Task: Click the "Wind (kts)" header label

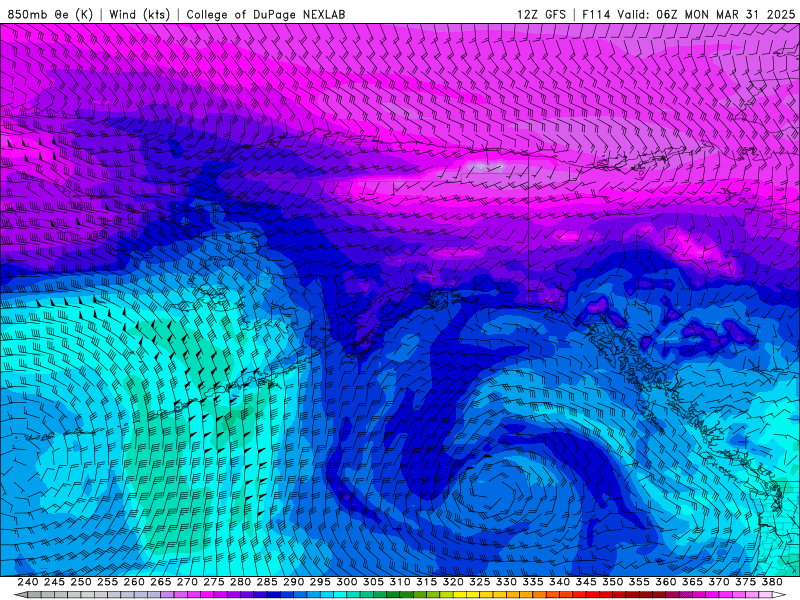Action: click(x=140, y=14)
